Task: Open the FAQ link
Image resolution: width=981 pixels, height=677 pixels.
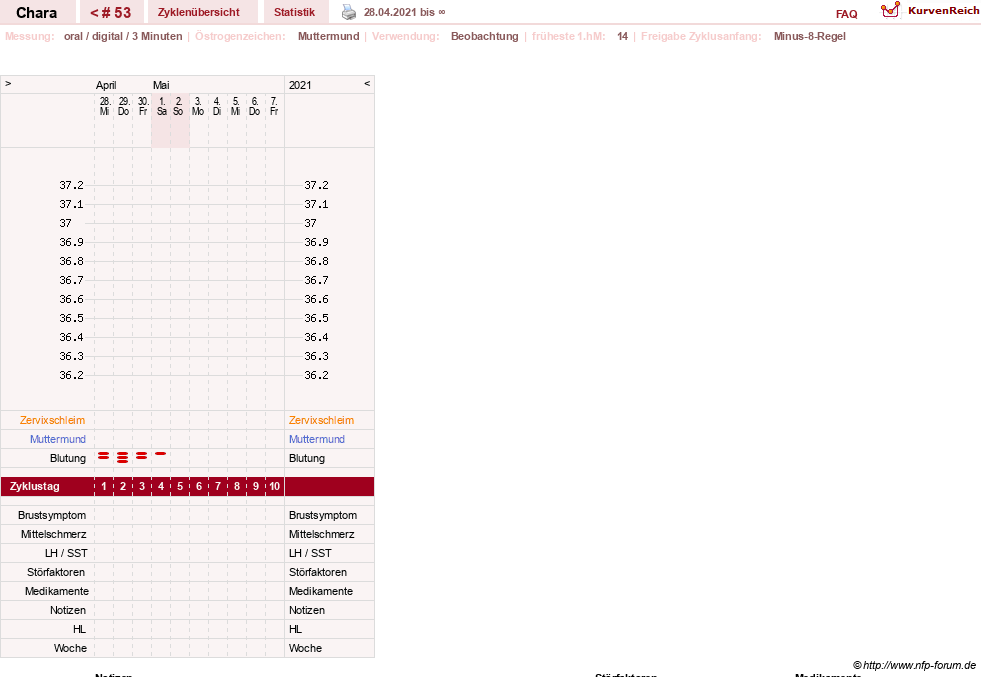Action: pyautogui.click(x=846, y=14)
